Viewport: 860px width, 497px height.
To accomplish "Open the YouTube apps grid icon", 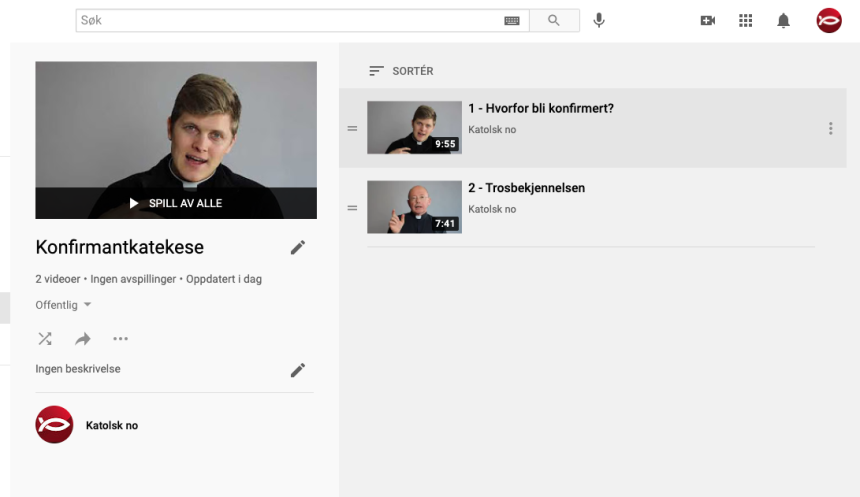I will coord(745,21).
